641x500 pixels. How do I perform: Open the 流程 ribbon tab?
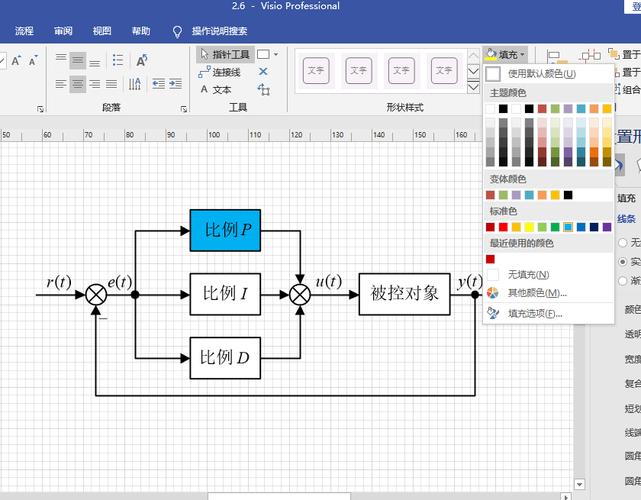[x=24, y=31]
